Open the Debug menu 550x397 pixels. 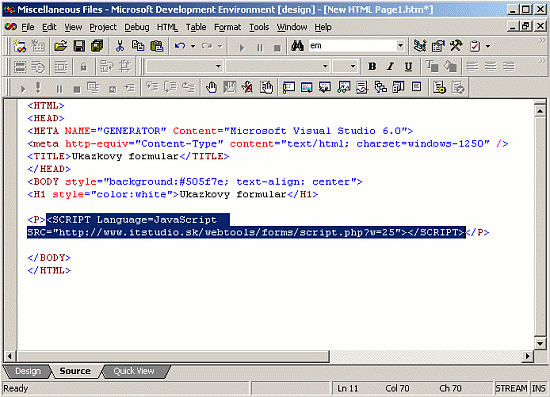coord(137,27)
